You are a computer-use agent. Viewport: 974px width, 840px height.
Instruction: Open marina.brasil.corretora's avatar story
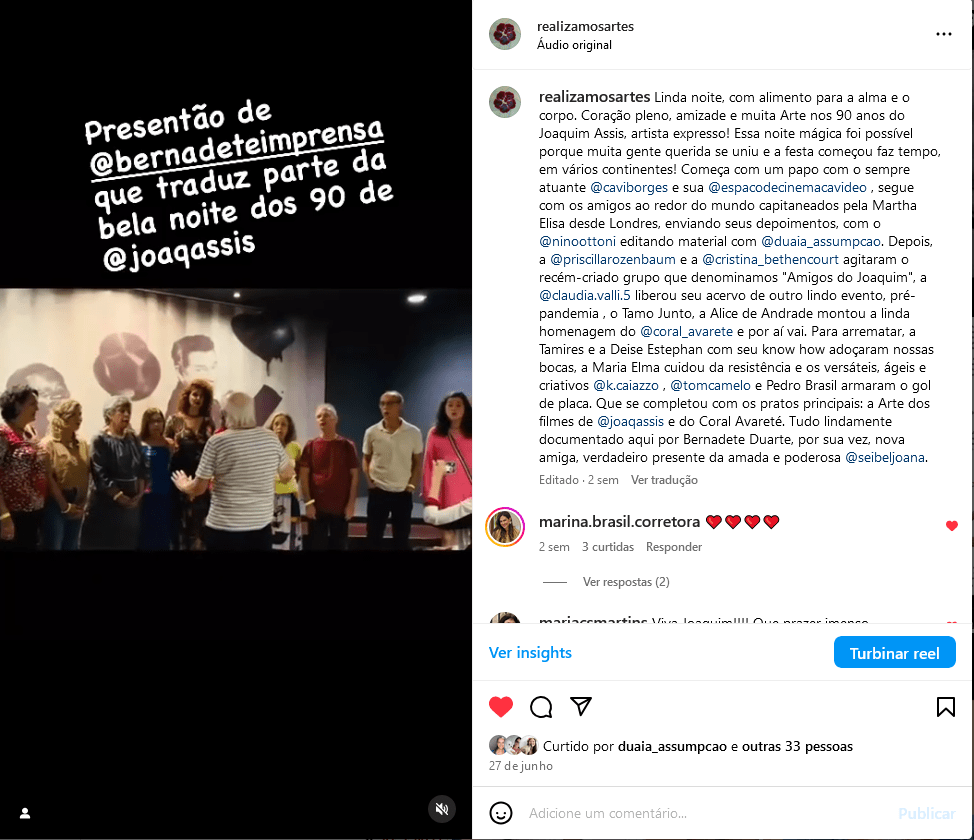coord(505,527)
